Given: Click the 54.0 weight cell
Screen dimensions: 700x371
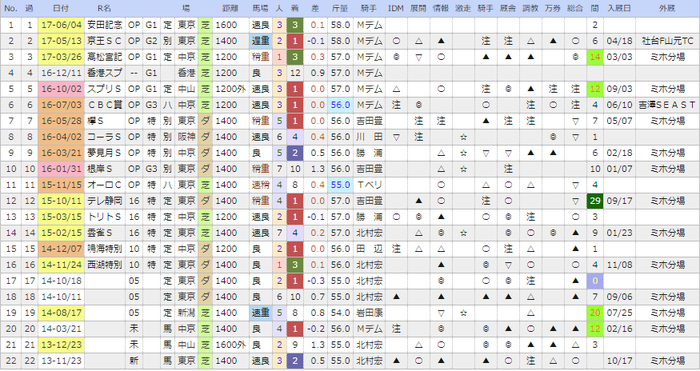Looking at the screenshot, I should tap(340, 313).
